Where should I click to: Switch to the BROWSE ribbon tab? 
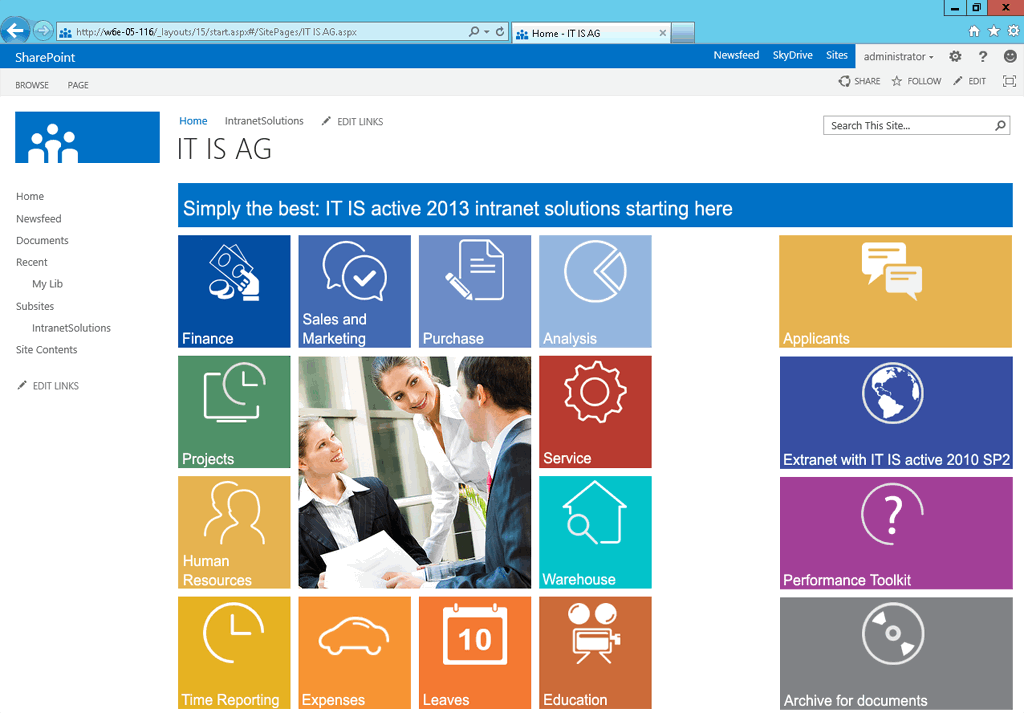pos(32,85)
